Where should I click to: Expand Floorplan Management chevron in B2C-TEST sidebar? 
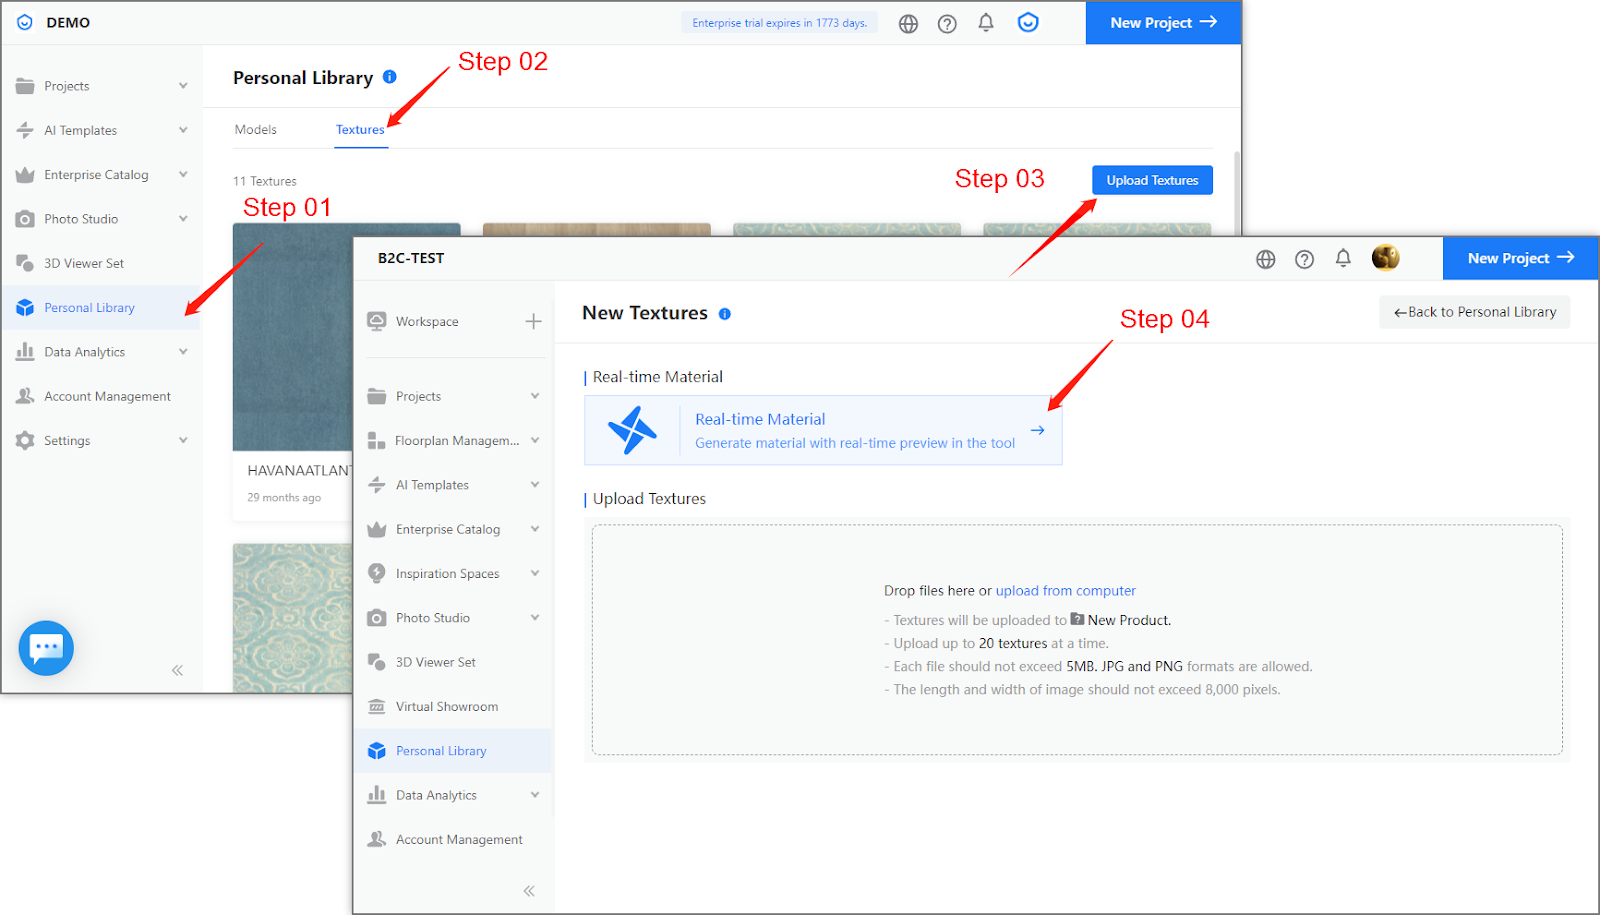coord(535,440)
